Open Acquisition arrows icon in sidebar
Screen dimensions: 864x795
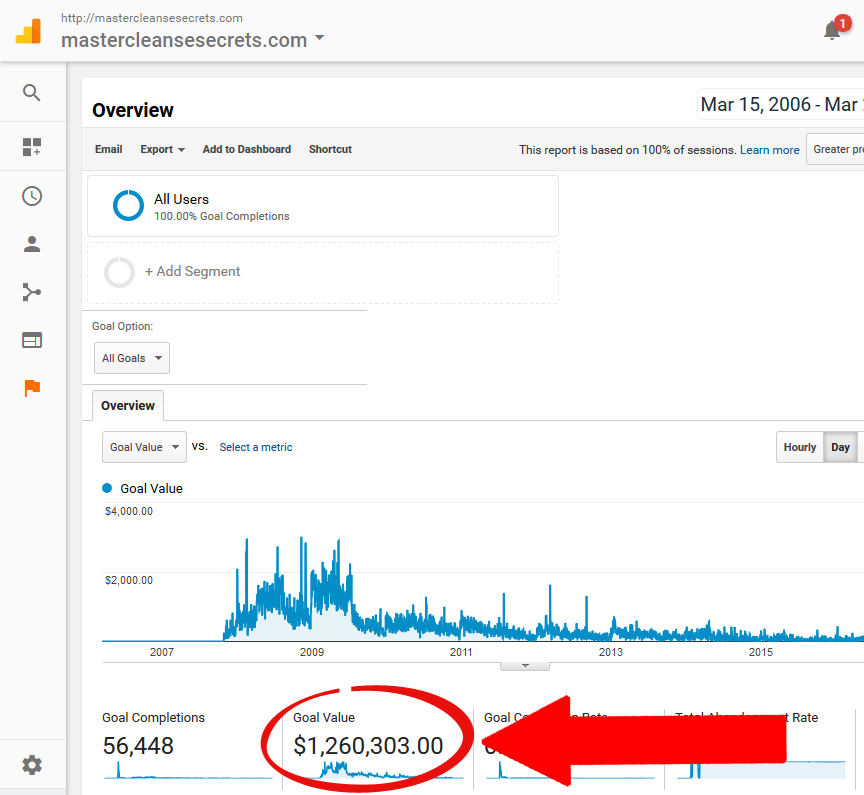point(31,292)
